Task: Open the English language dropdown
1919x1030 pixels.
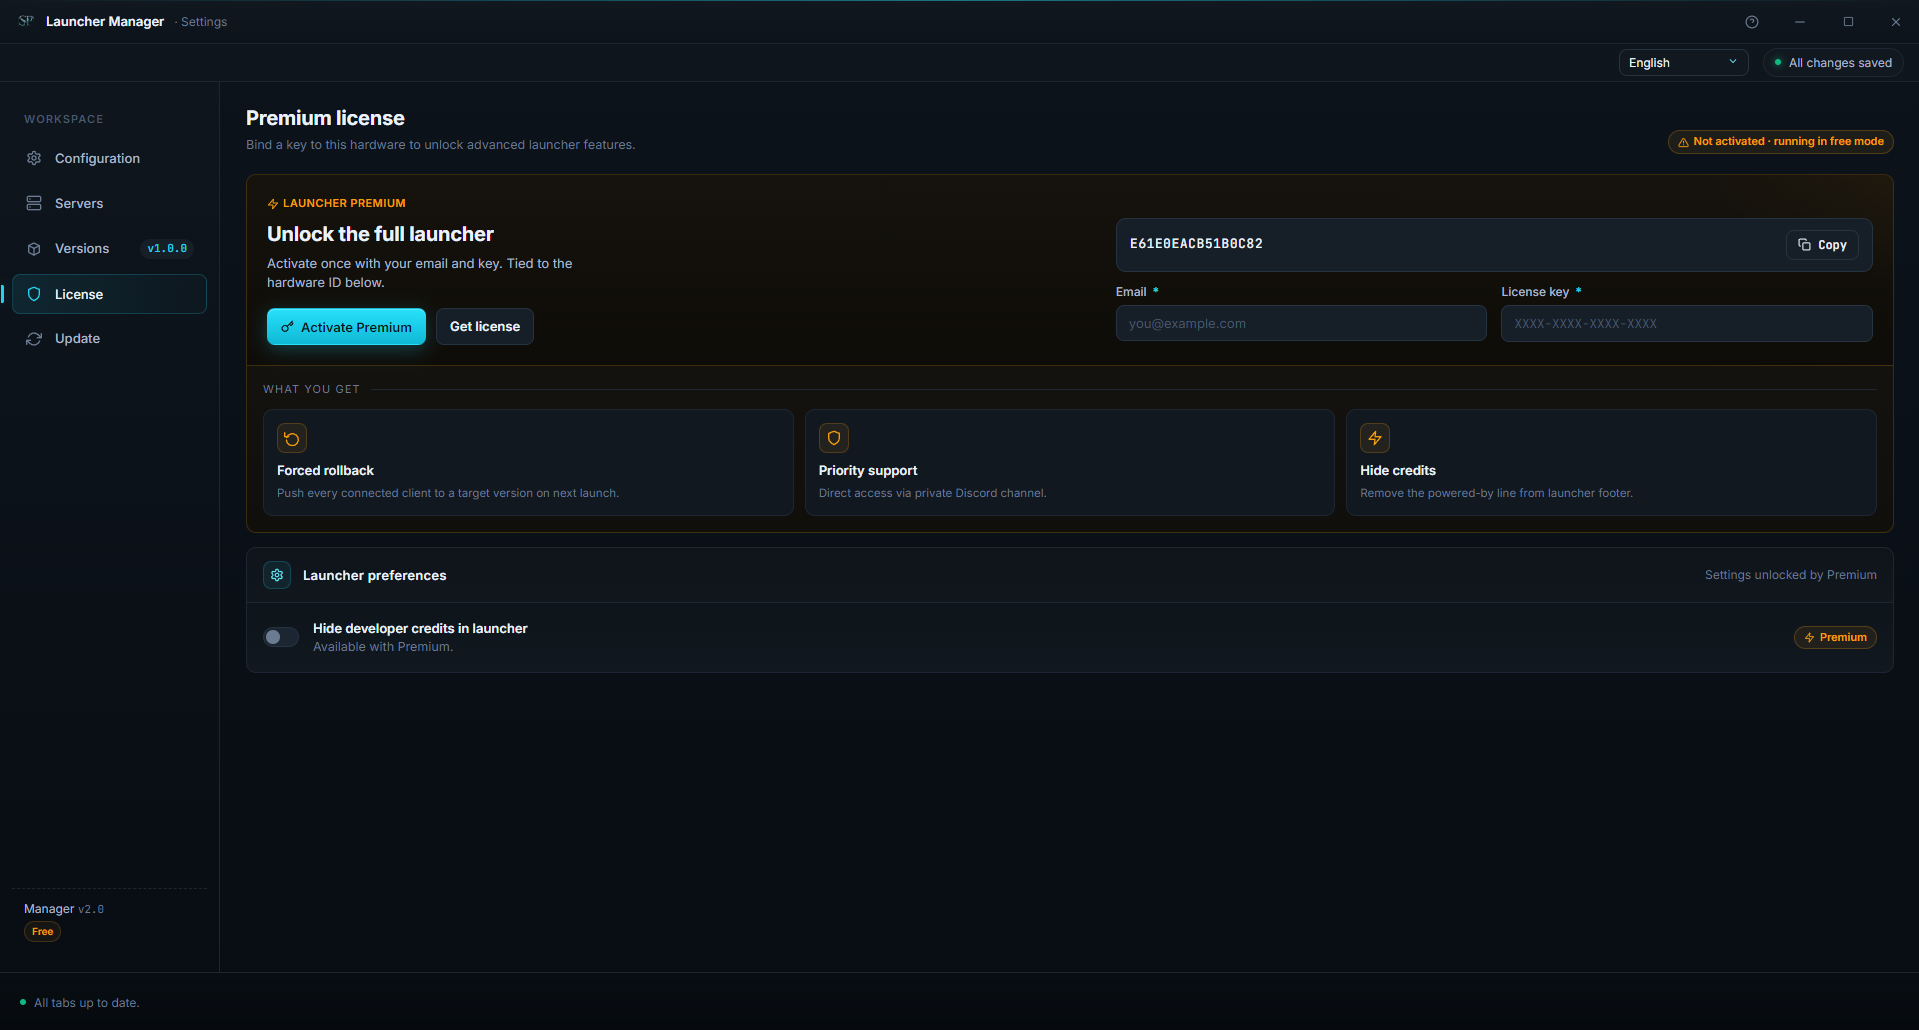Action: click(x=1683, y=63)
